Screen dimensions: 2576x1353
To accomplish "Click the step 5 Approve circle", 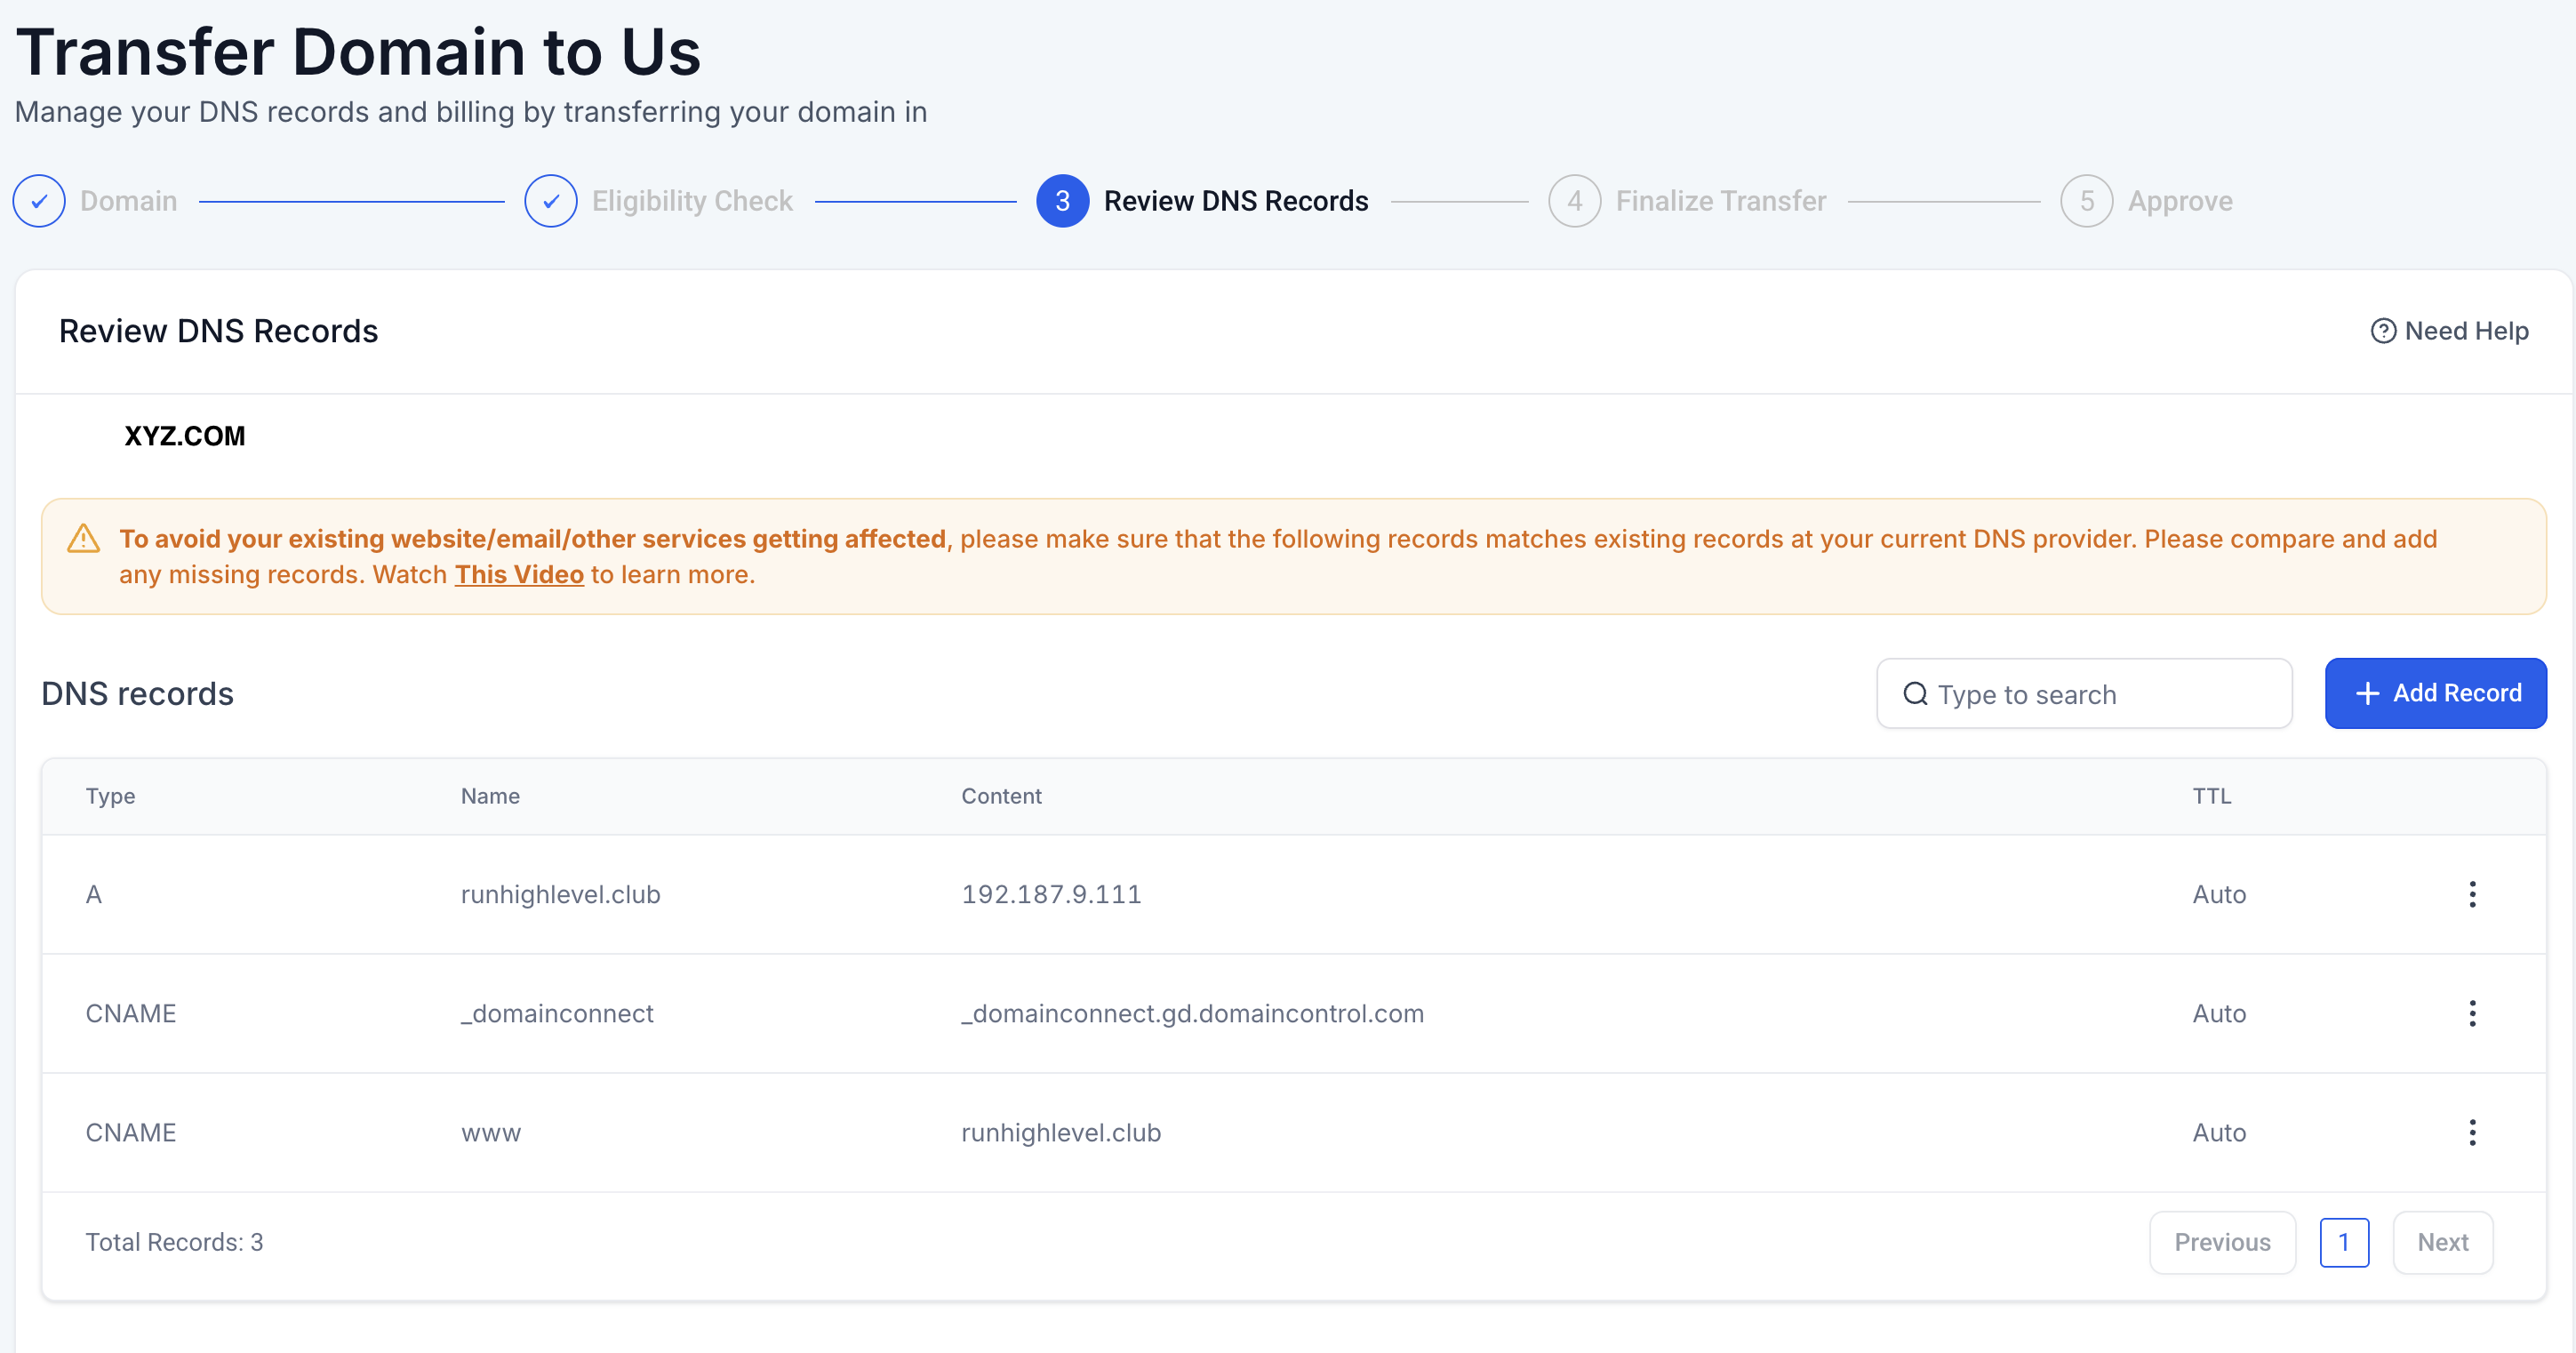I will point(2086,201).
